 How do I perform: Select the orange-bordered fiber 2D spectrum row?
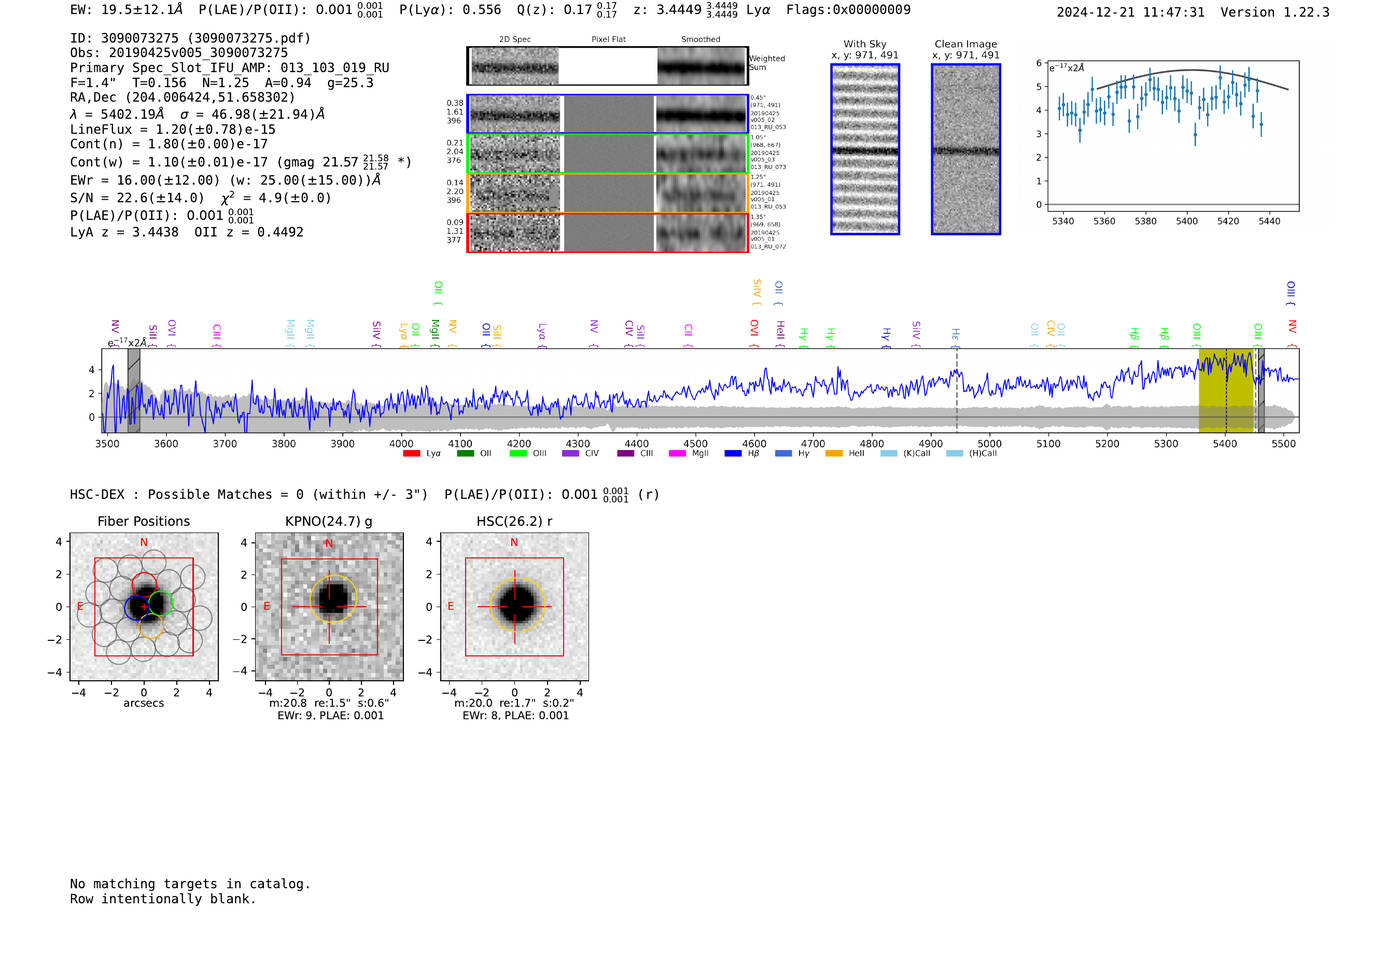point(608,193)
